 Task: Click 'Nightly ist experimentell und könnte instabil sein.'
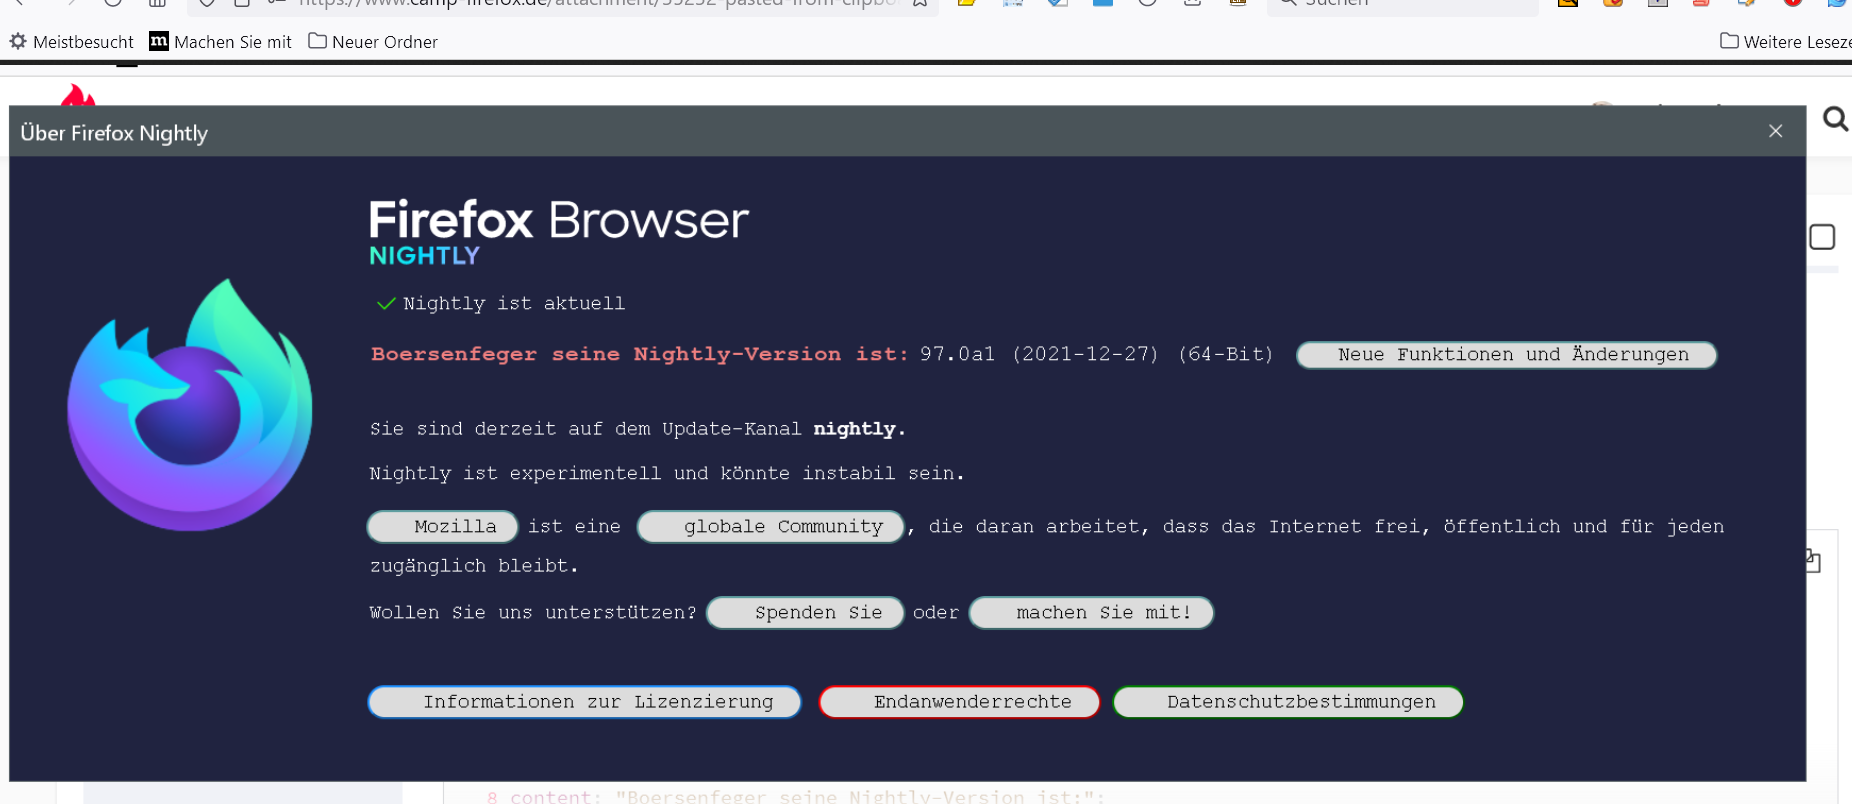click(x=667, y=474)
